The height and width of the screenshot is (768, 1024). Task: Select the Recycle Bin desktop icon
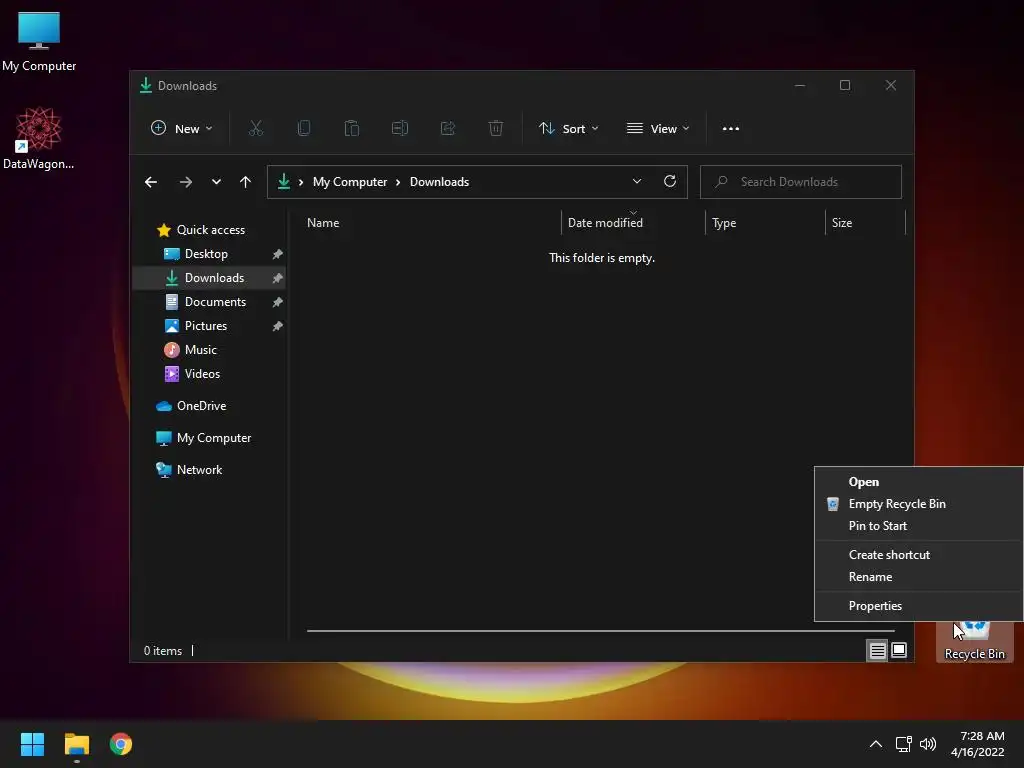click(x=974, y=641)
